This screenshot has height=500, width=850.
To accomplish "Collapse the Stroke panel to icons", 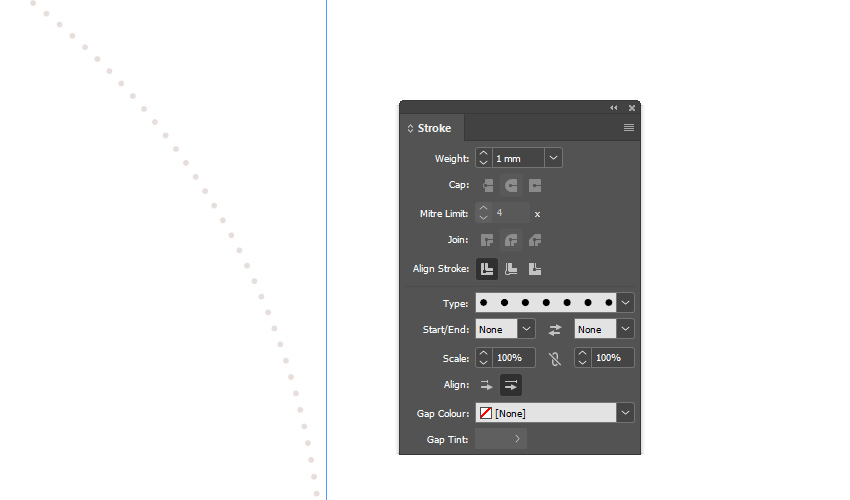I will click(x=614, y=107).
